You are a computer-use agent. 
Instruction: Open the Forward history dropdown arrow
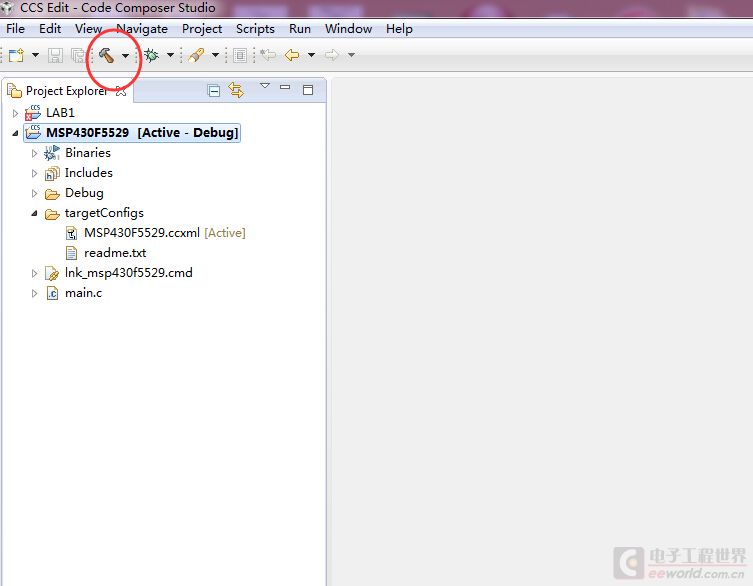pos(352,55)
